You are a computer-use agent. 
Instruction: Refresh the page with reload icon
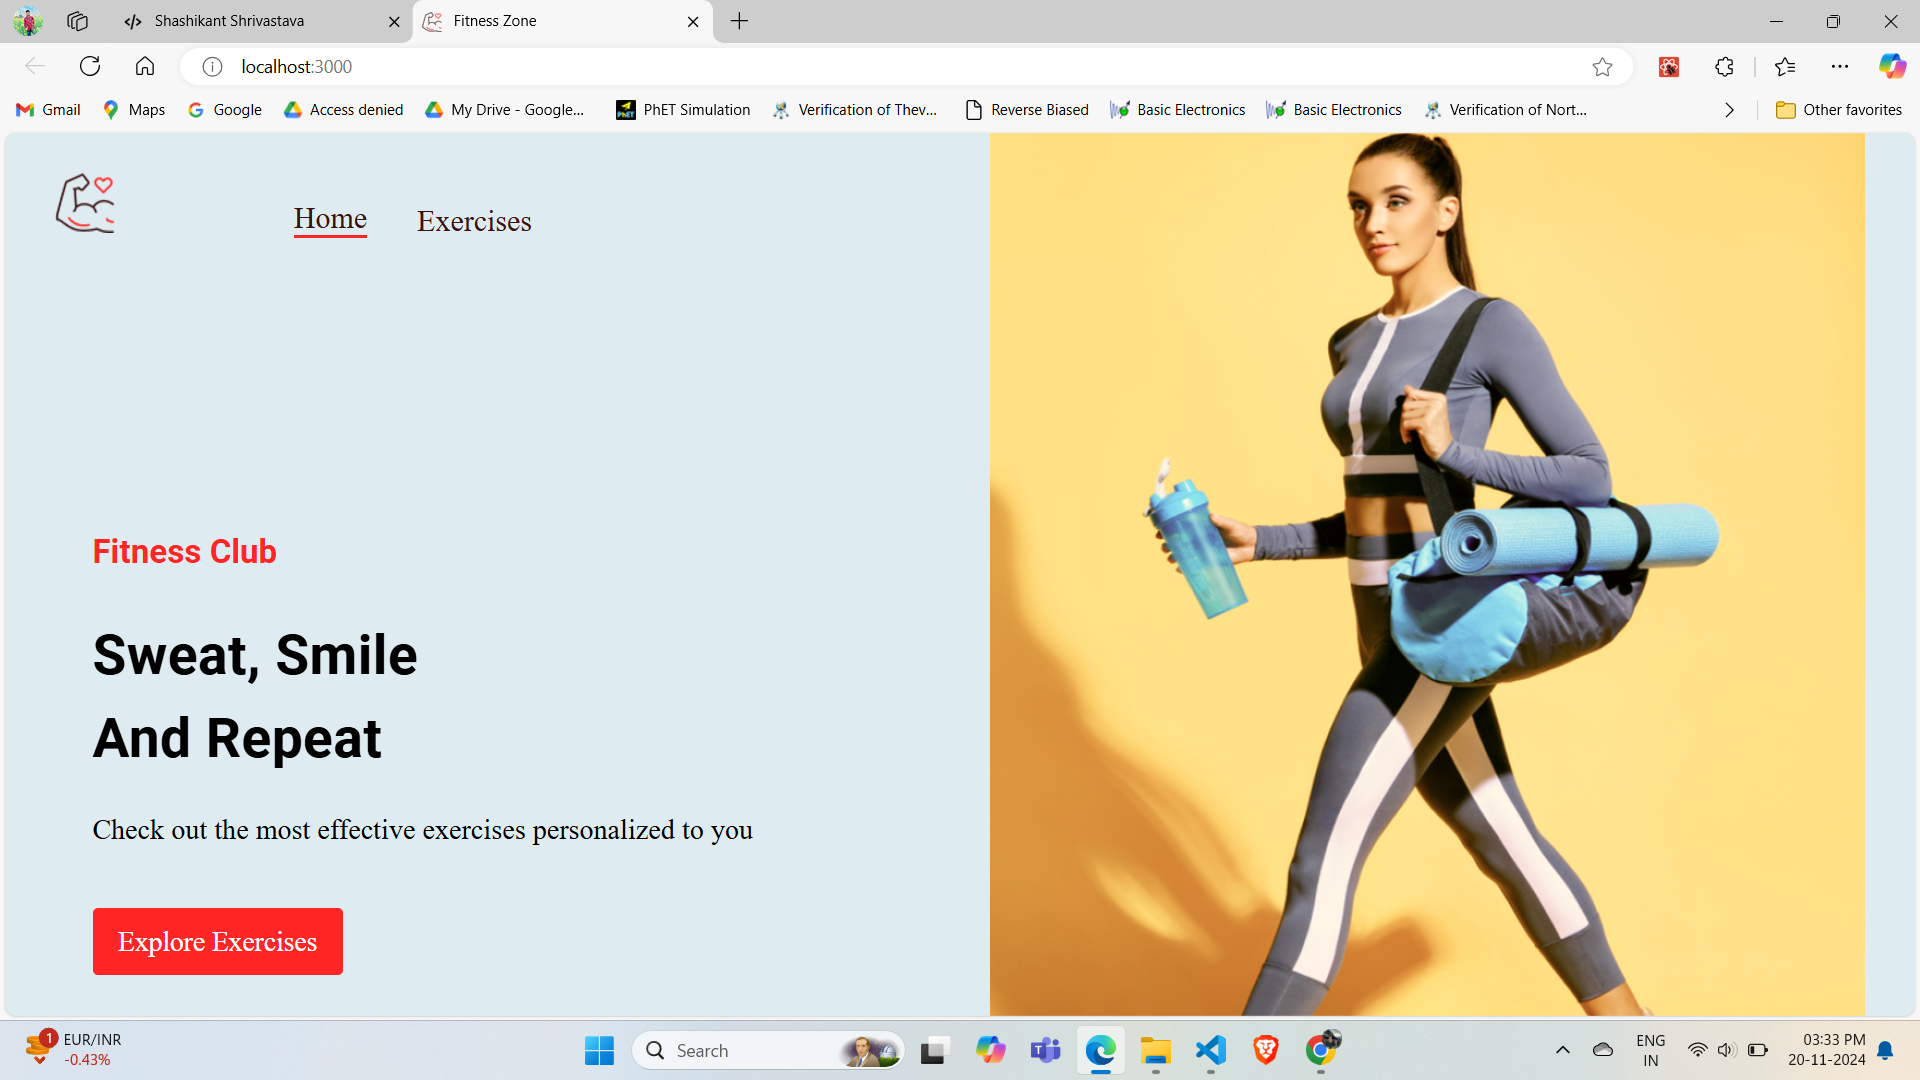point(90,67)
